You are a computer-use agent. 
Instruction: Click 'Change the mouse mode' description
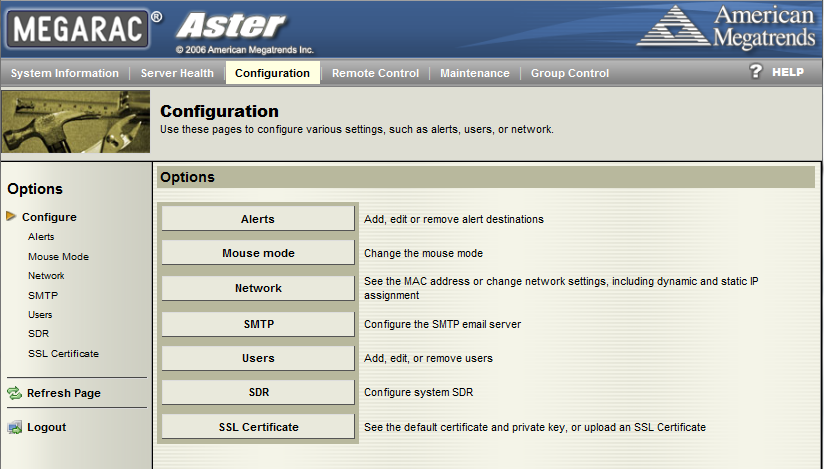(424, 253)
